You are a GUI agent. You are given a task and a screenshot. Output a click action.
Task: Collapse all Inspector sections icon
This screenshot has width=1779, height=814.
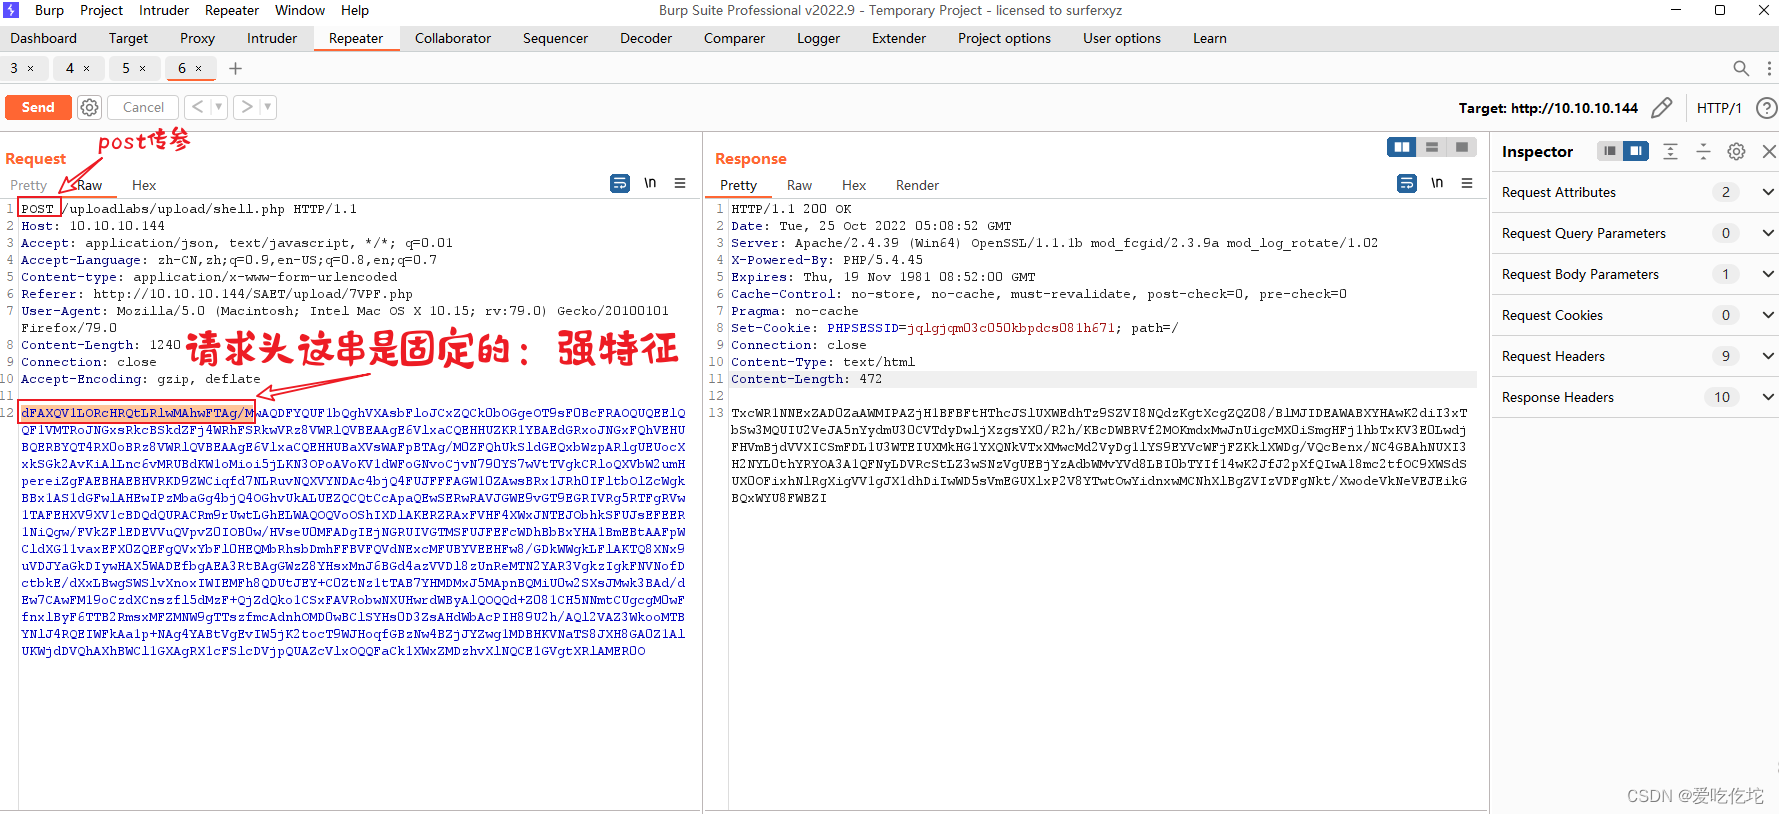(1703, 151)
